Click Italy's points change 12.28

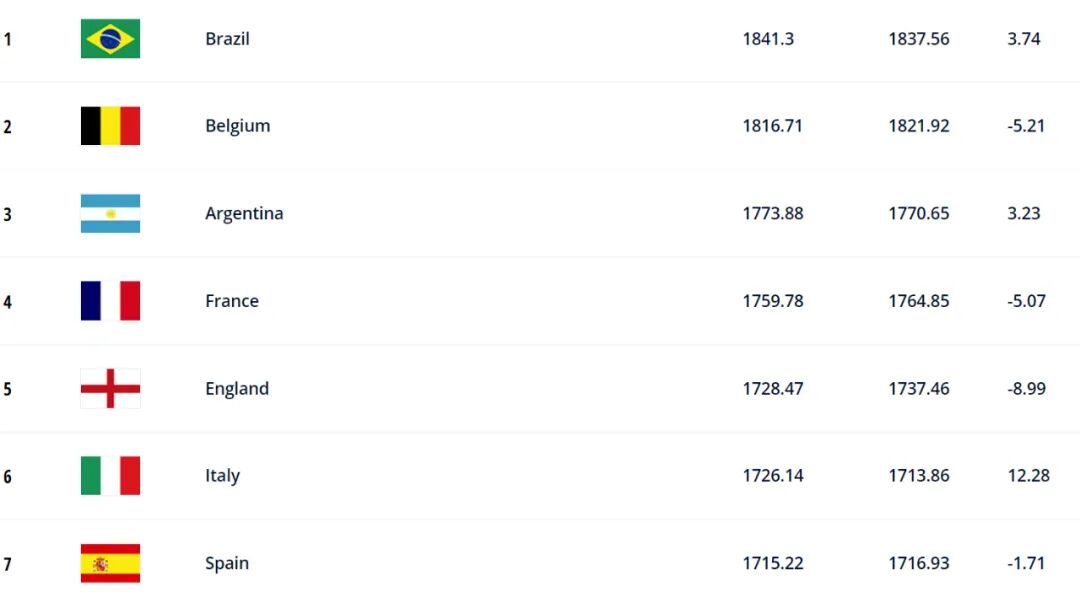(1028, 476)
